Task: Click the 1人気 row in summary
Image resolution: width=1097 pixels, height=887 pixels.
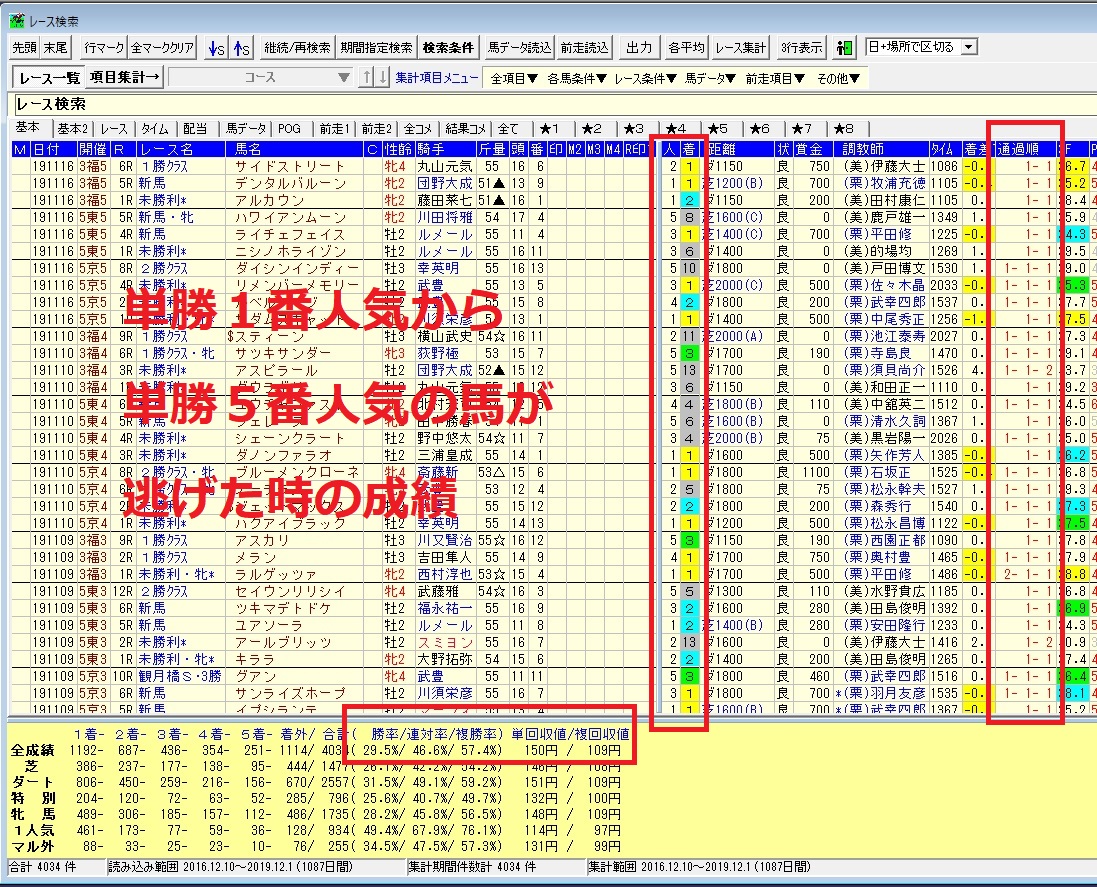Action: tap(316, 830)
